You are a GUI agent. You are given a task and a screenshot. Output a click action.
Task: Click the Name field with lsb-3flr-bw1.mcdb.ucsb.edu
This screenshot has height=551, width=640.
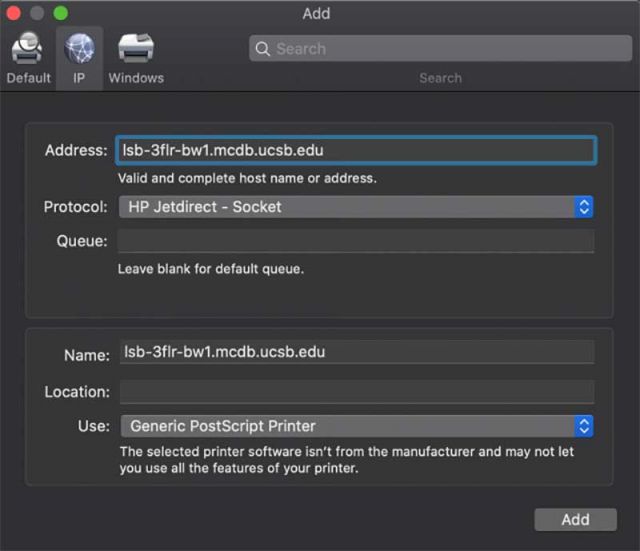357,352
